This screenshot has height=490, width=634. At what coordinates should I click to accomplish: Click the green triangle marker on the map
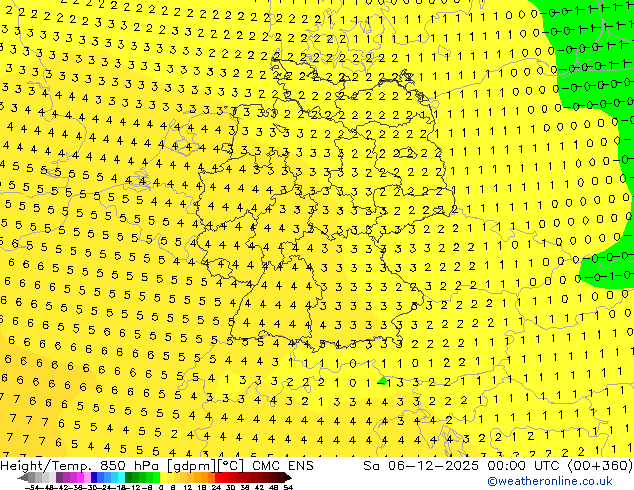(x=382, y=380)
